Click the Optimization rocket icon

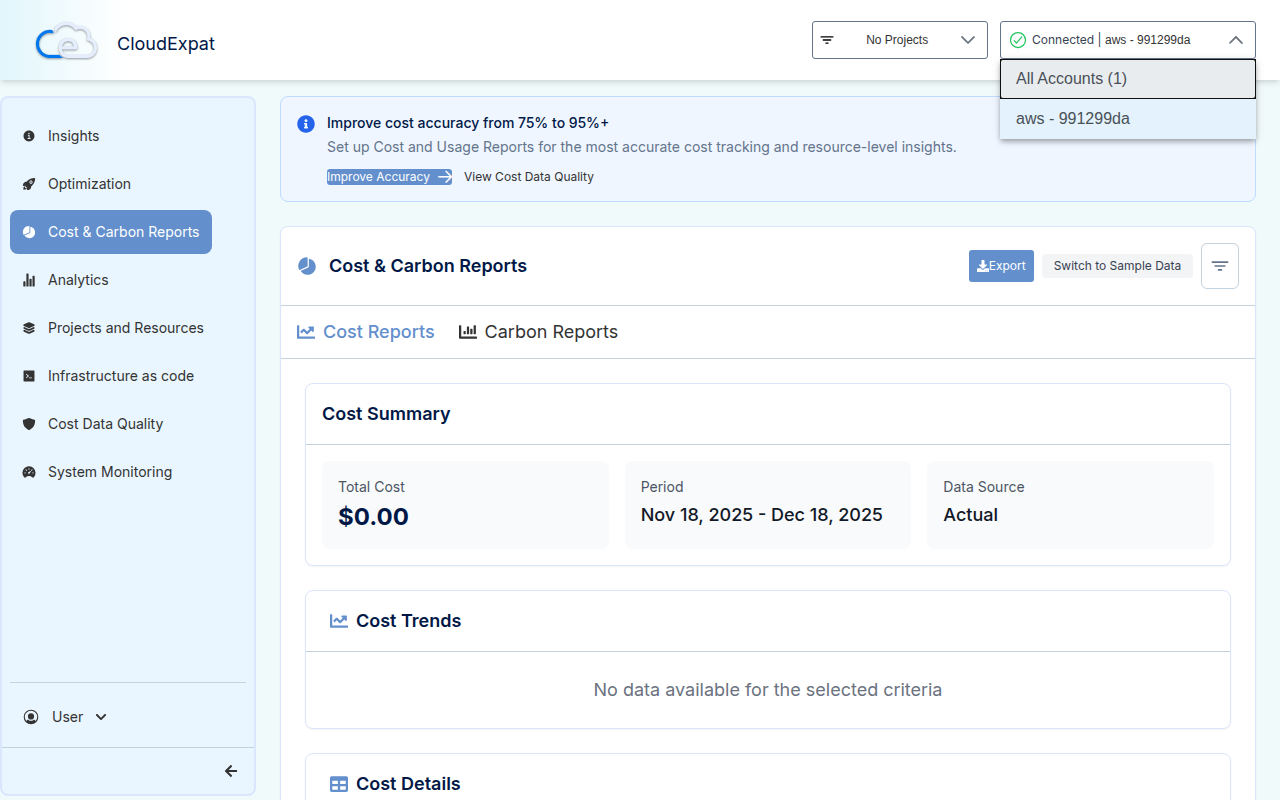click(x=29, y=184)
